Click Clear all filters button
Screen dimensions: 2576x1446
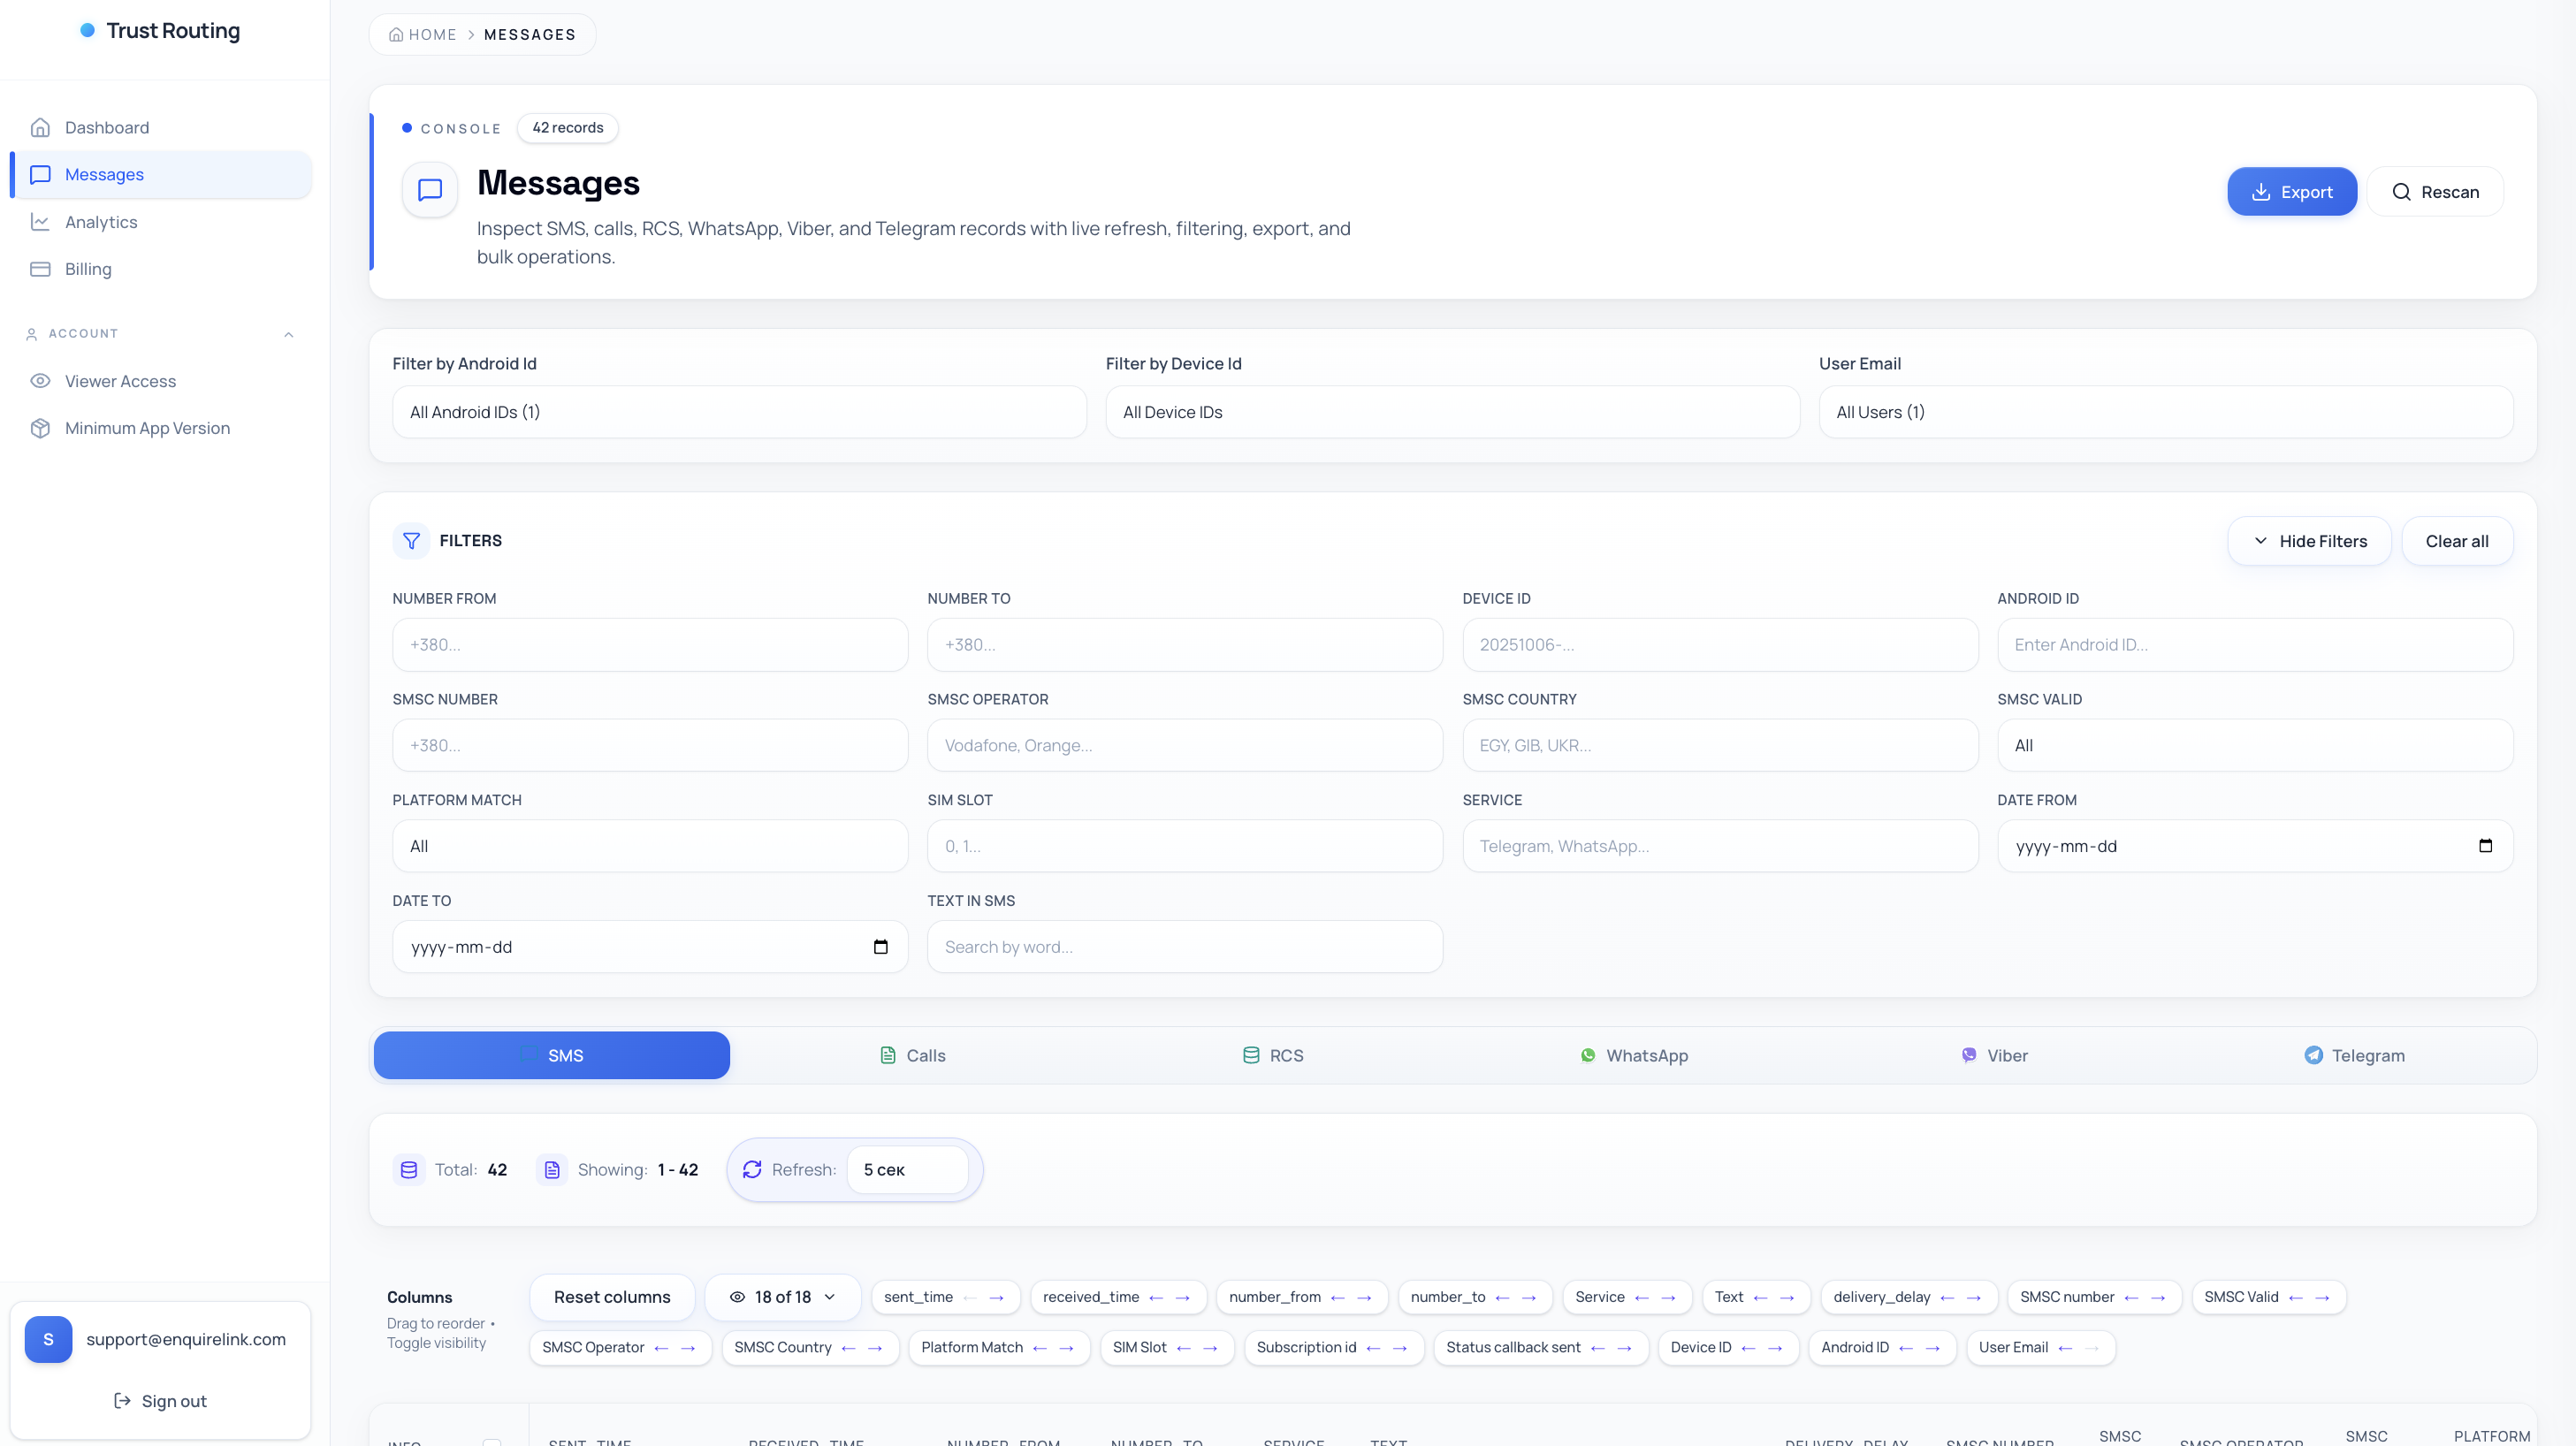pyautogui.click(x=2457, y=541)
